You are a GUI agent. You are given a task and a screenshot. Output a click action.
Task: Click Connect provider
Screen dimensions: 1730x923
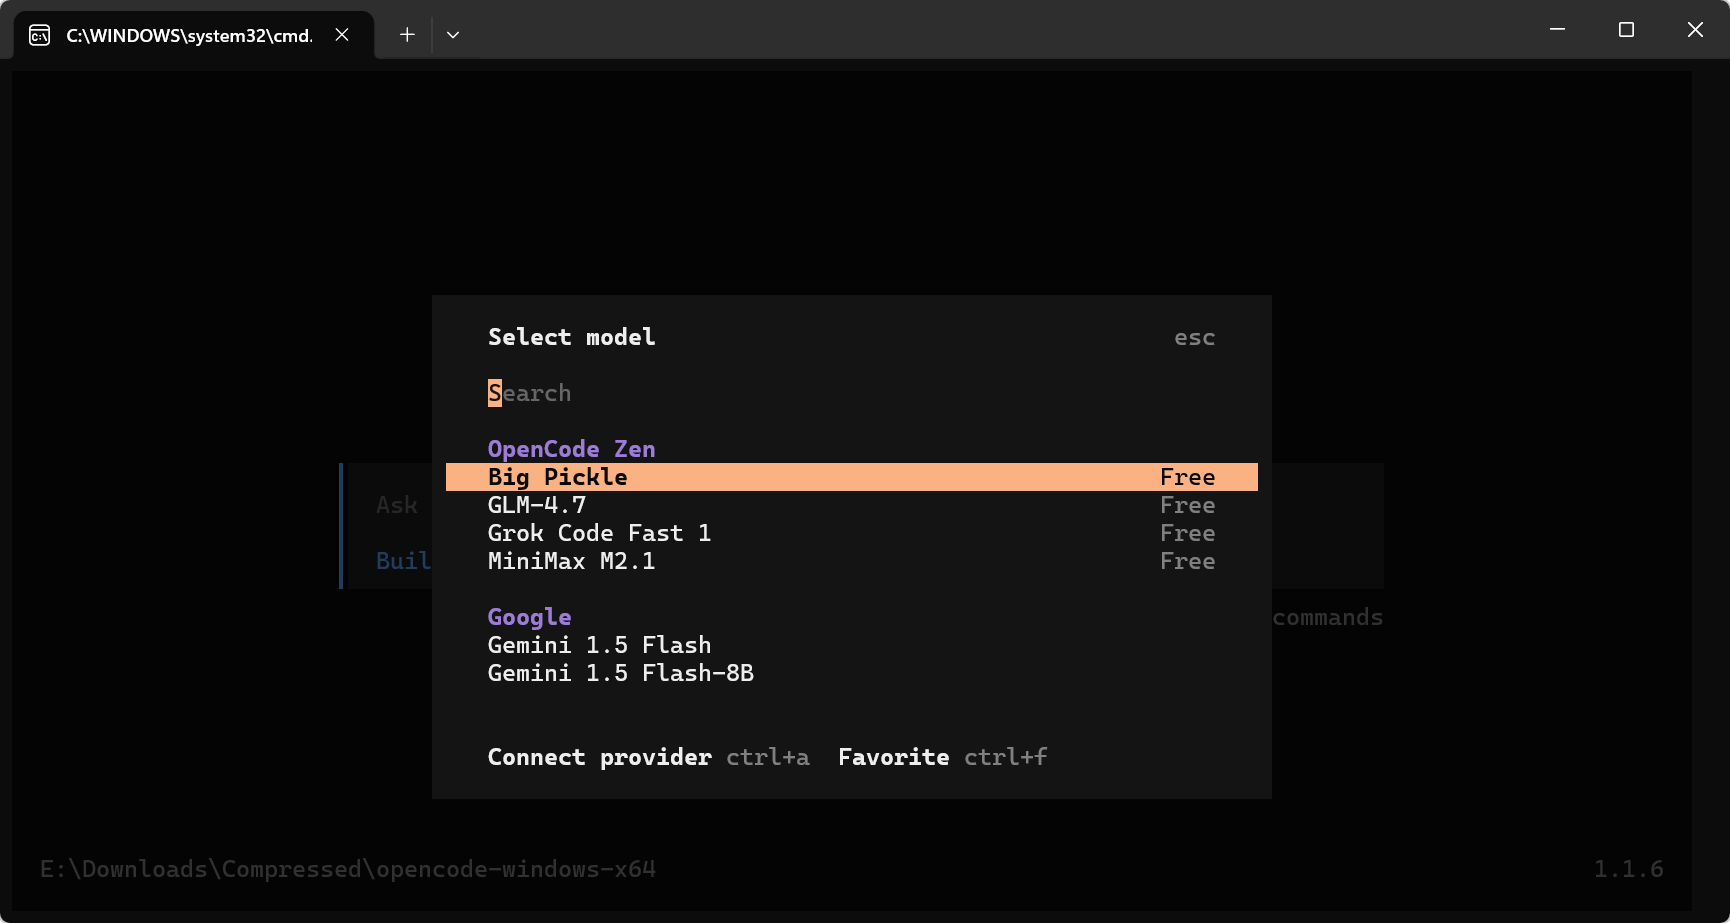point(598,757)
